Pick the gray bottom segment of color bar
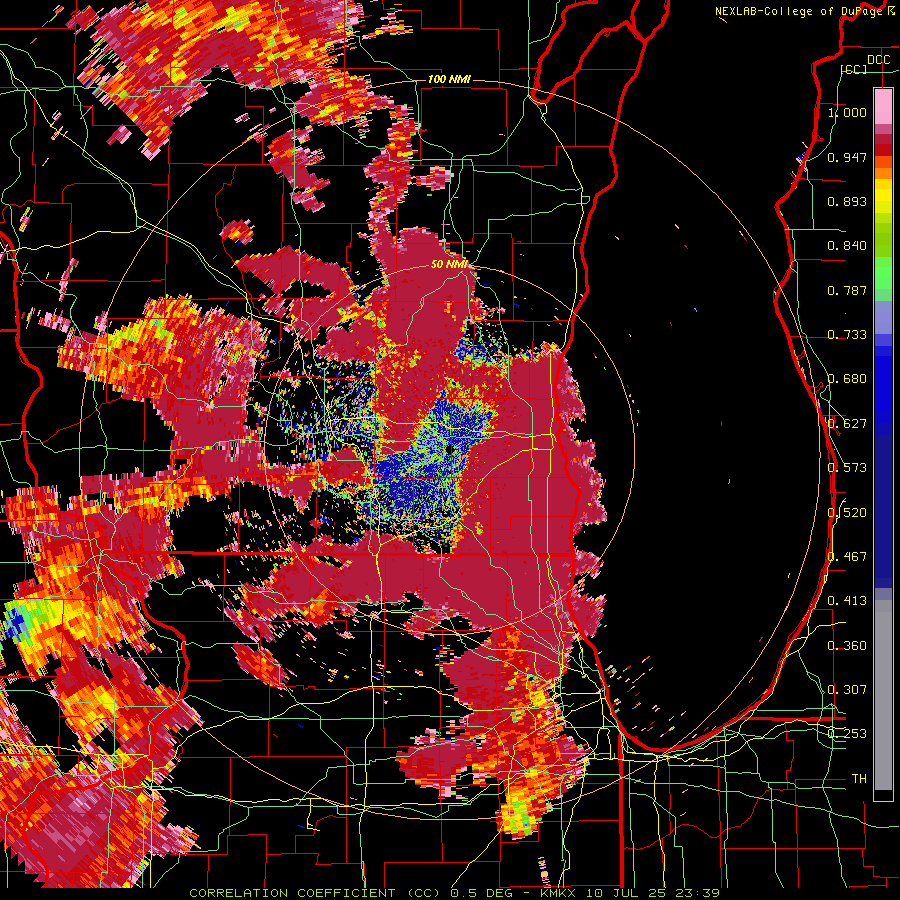 pos(883,695)
